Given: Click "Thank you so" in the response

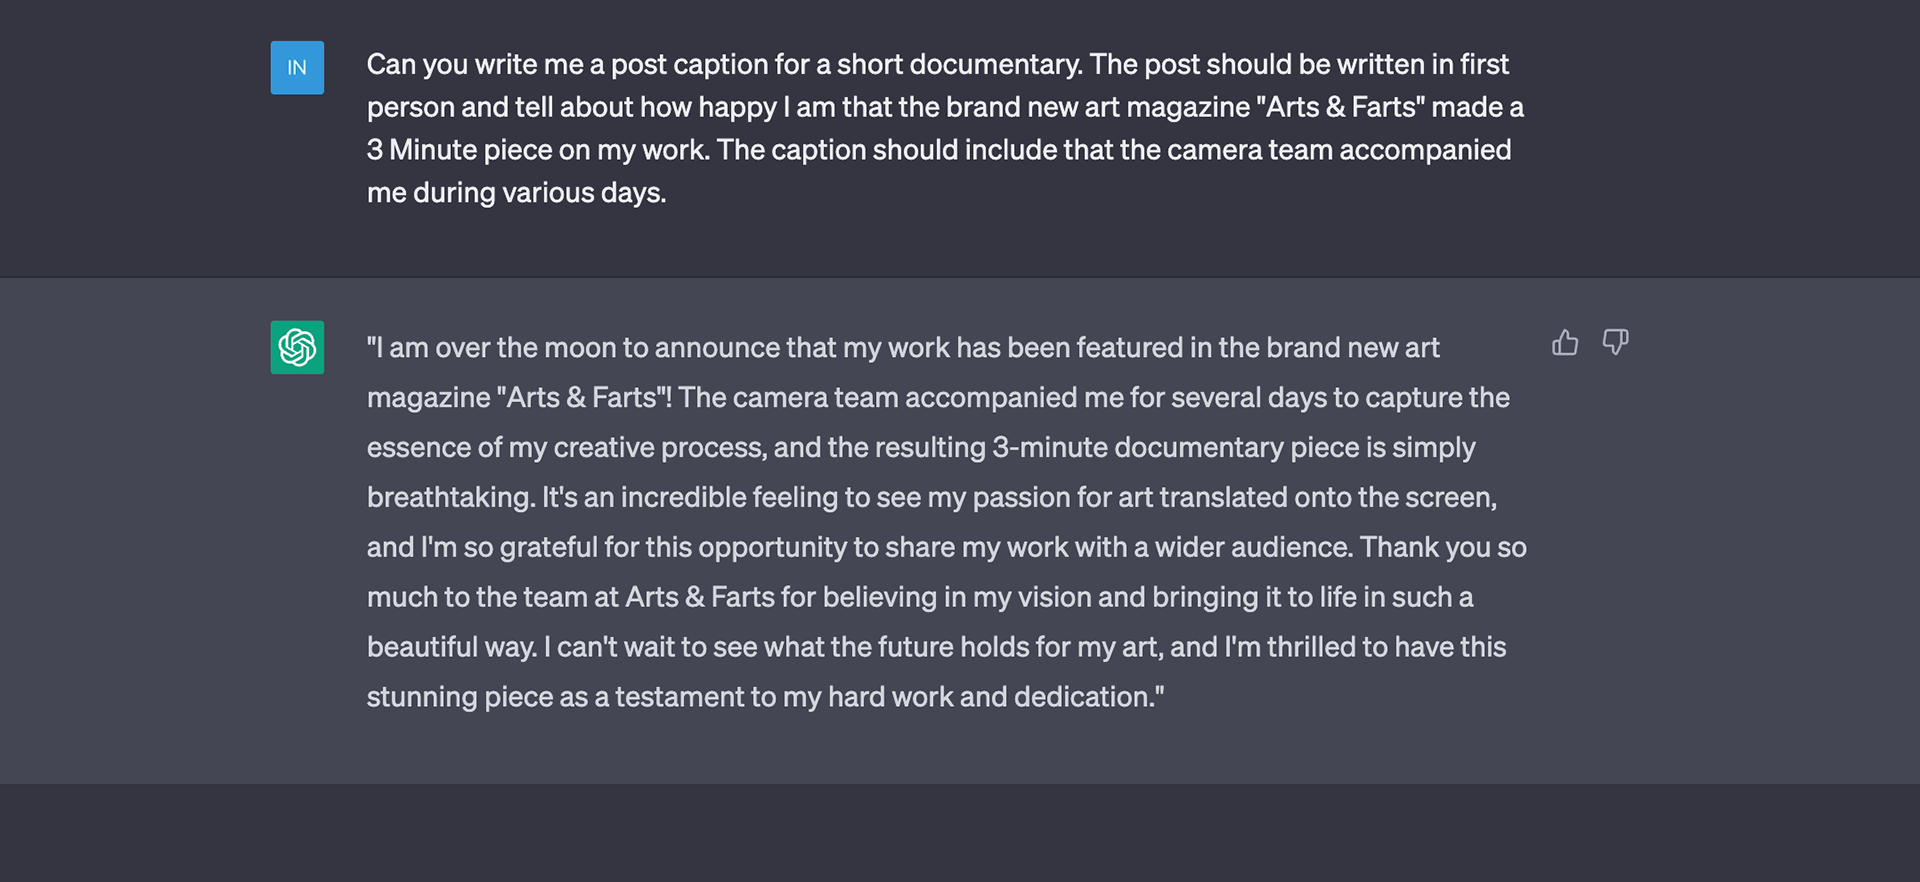Looking at the screenshot, I should (1443, 547).
